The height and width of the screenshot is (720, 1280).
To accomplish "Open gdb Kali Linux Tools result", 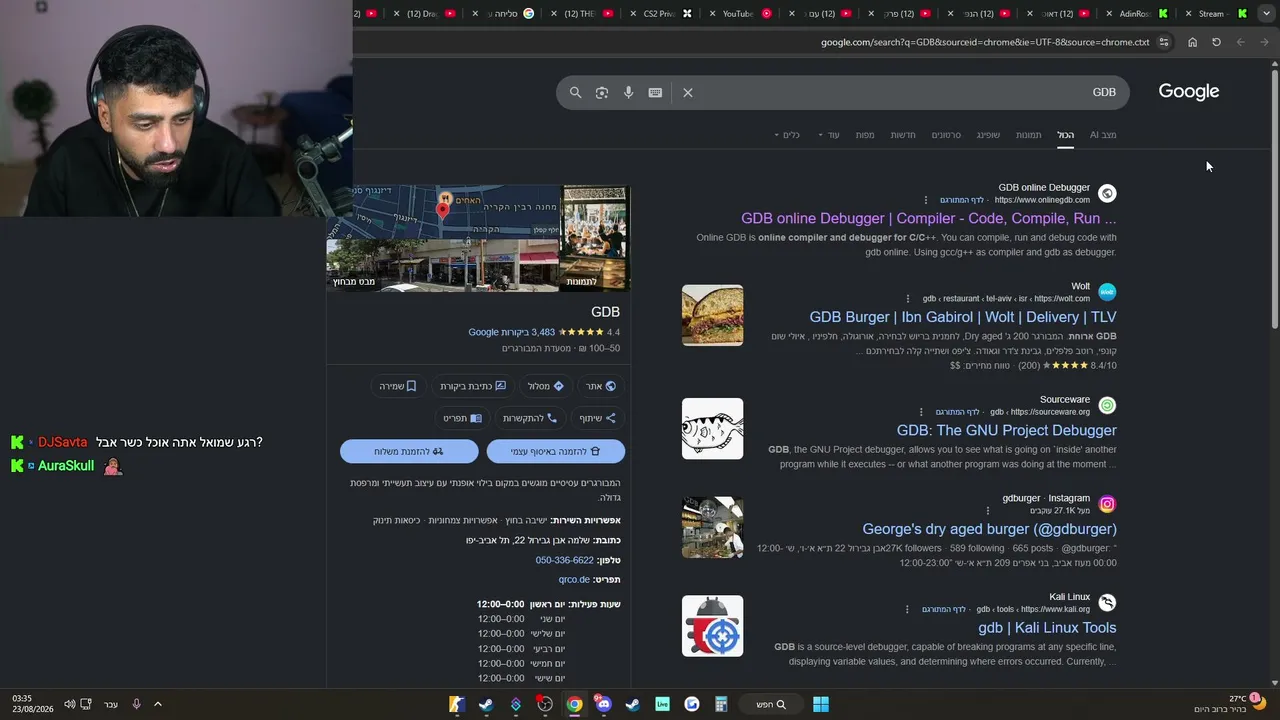I will [x=1047, y=628].
